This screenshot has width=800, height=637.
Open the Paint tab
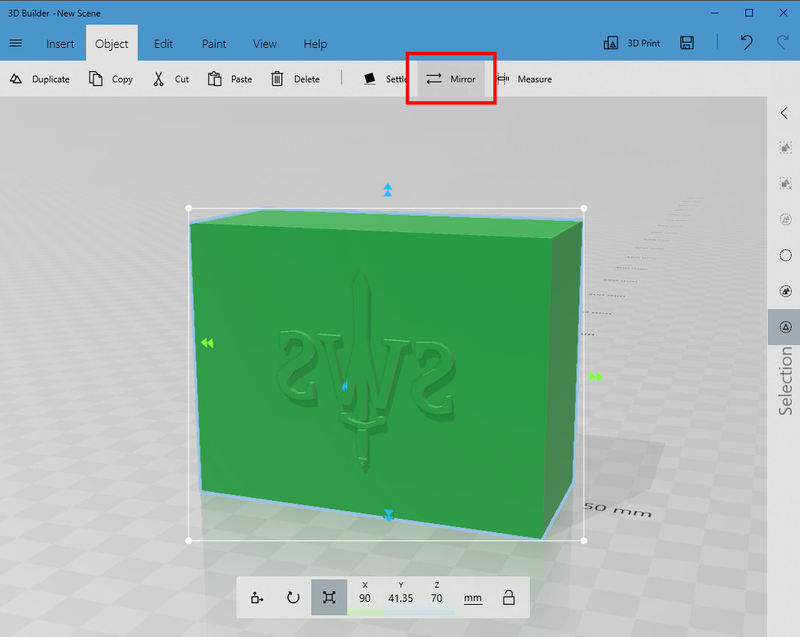click(214, 44)
